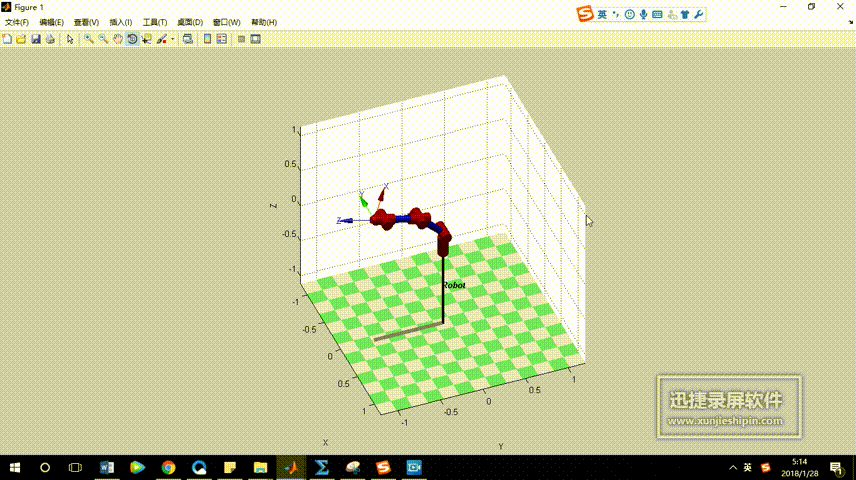Viewport: 856px width, 480px height.
Task: Click the Sogou input method logo
Action: point(585,14)
